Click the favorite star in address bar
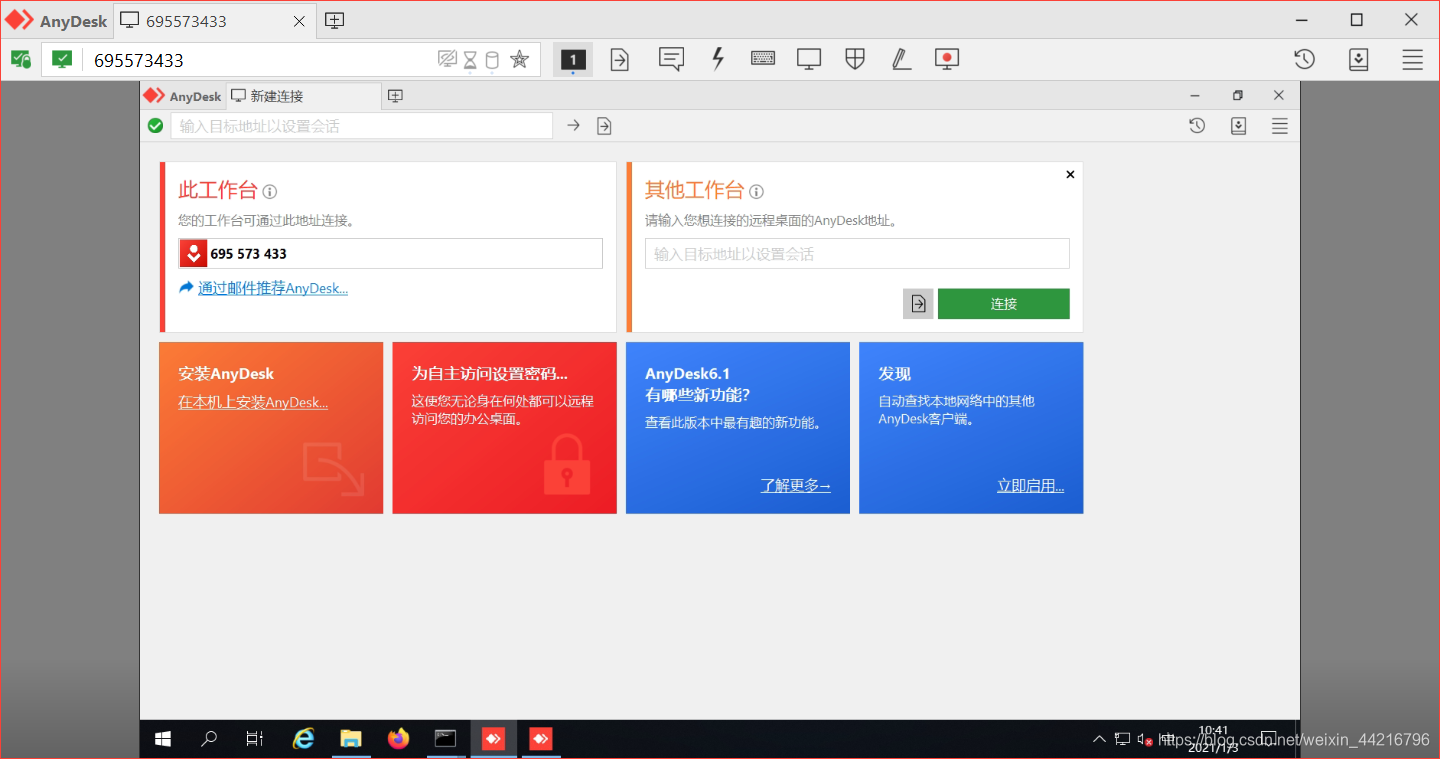This screenshot has height=759, width=1440. pos(519,60)
